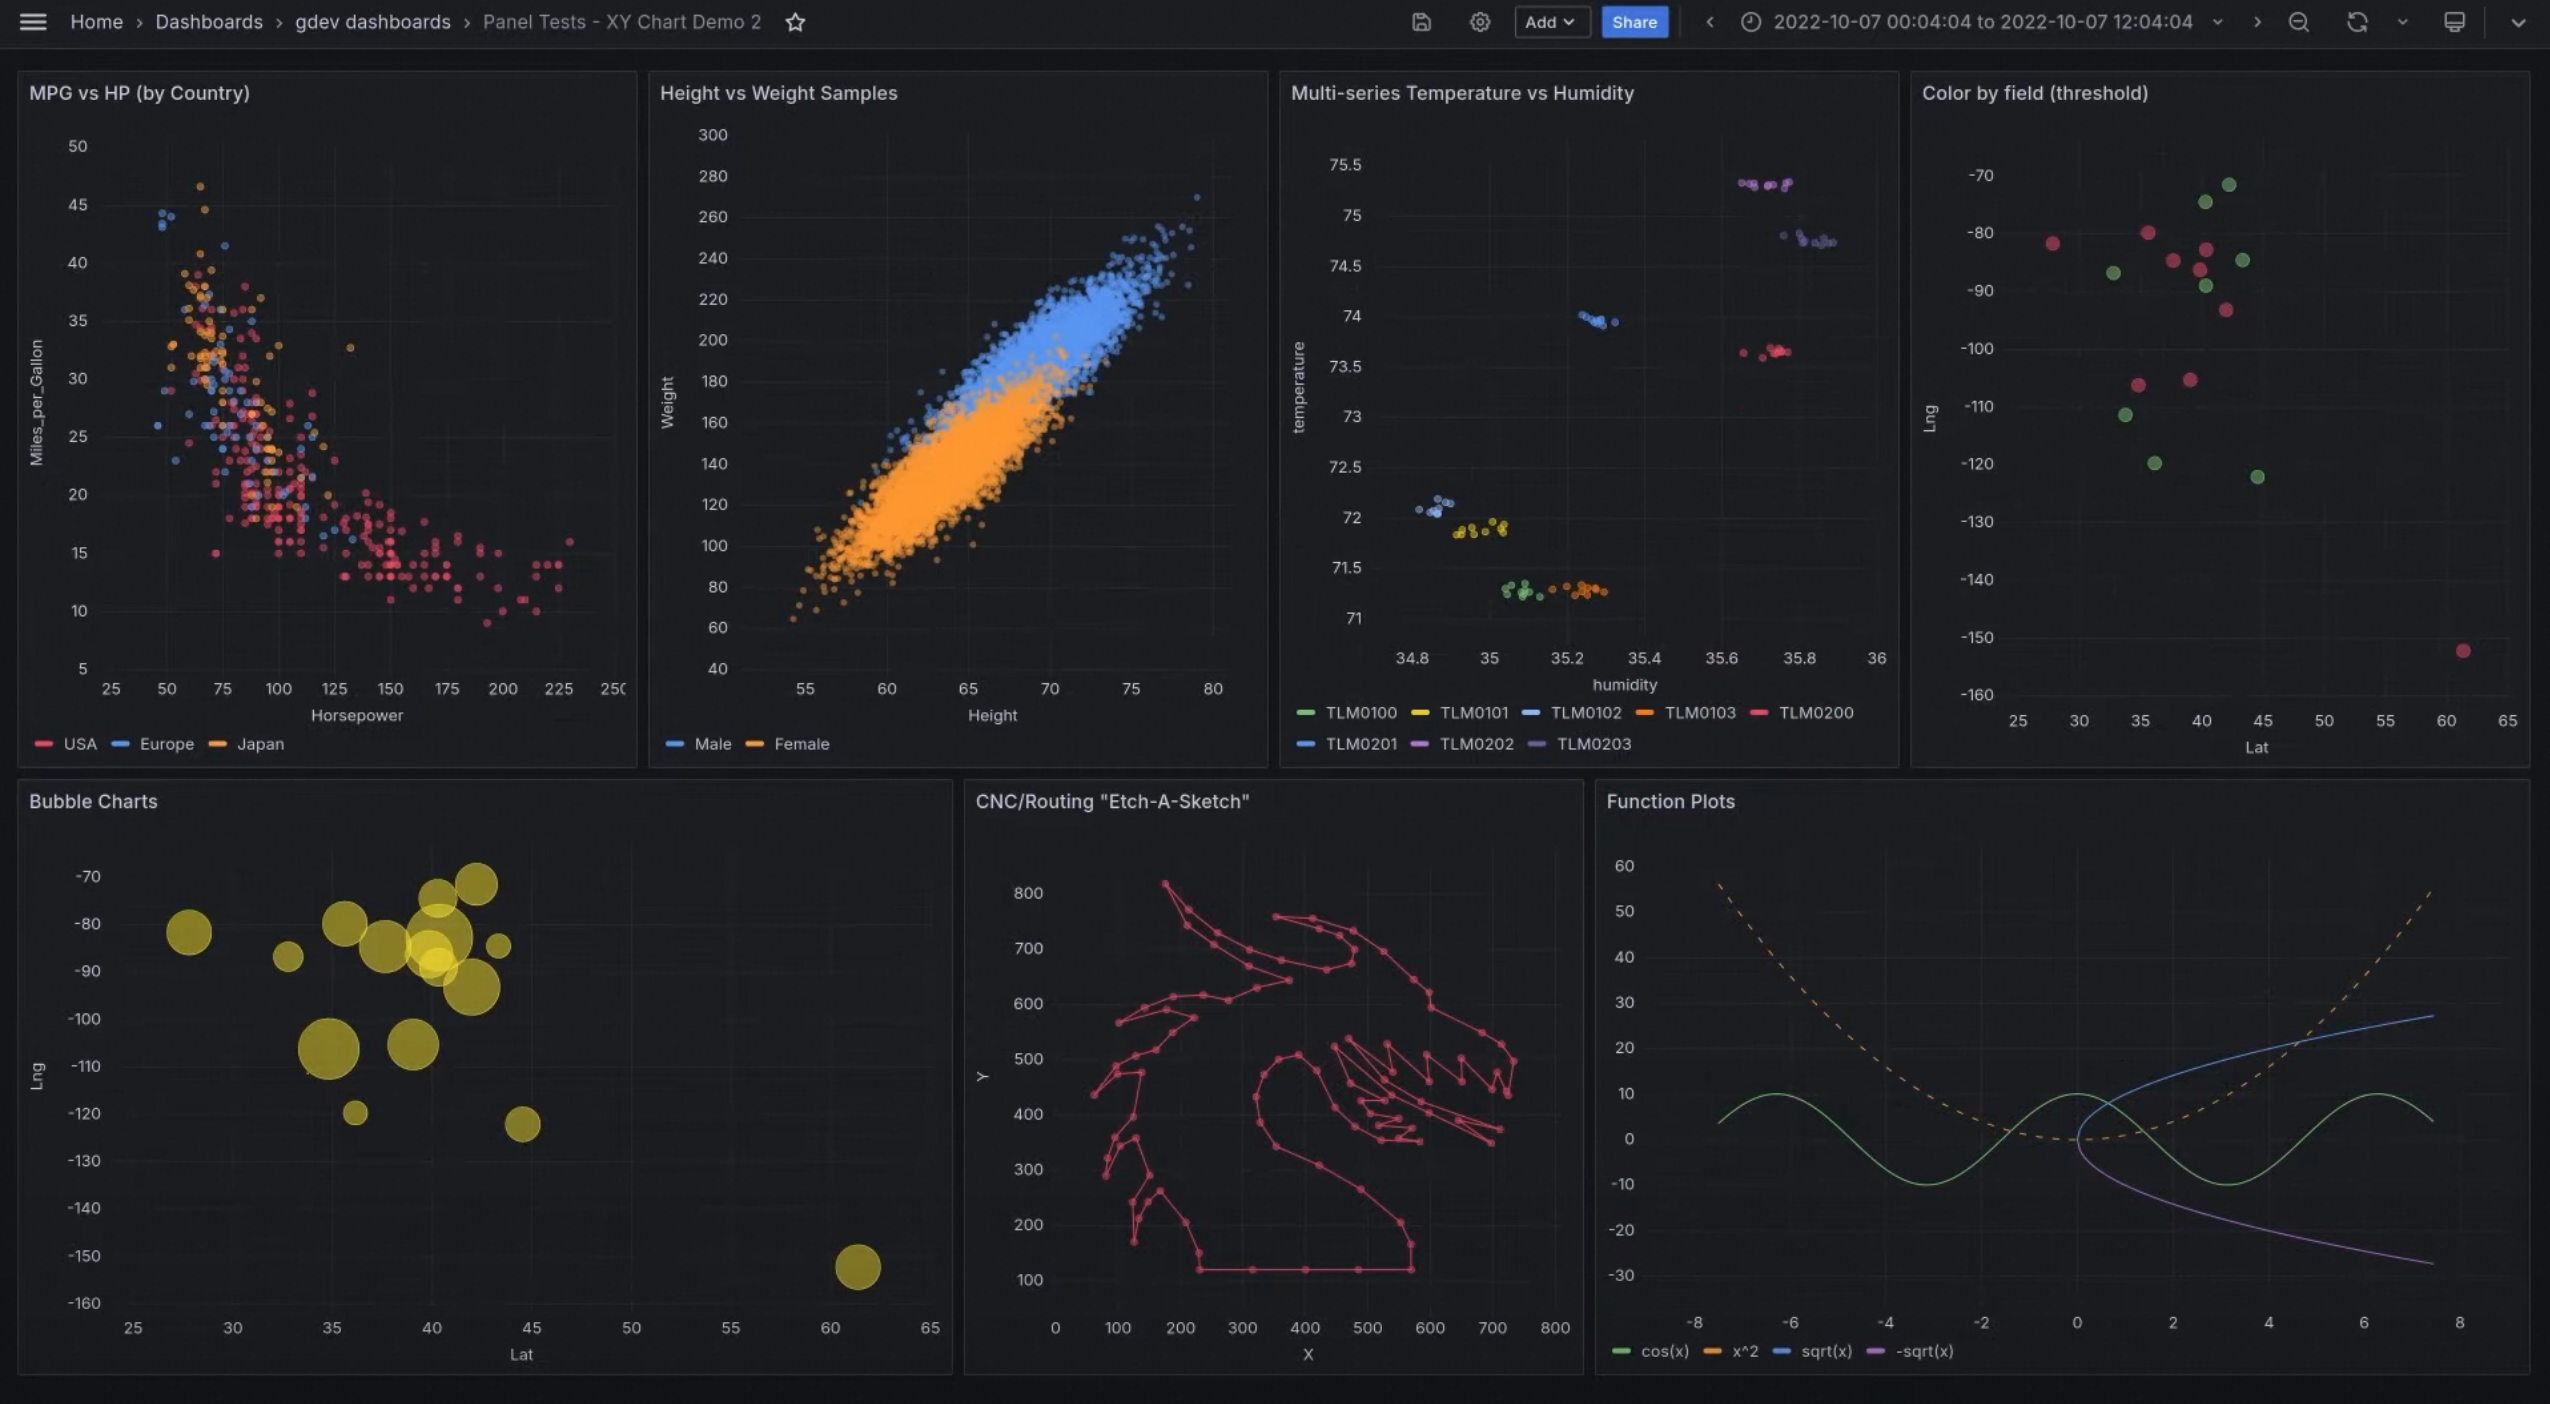The height and width of the screenshot is (1404, 2550).
Task: Click the Home breadcrumb link
Action: pos(96,22)
